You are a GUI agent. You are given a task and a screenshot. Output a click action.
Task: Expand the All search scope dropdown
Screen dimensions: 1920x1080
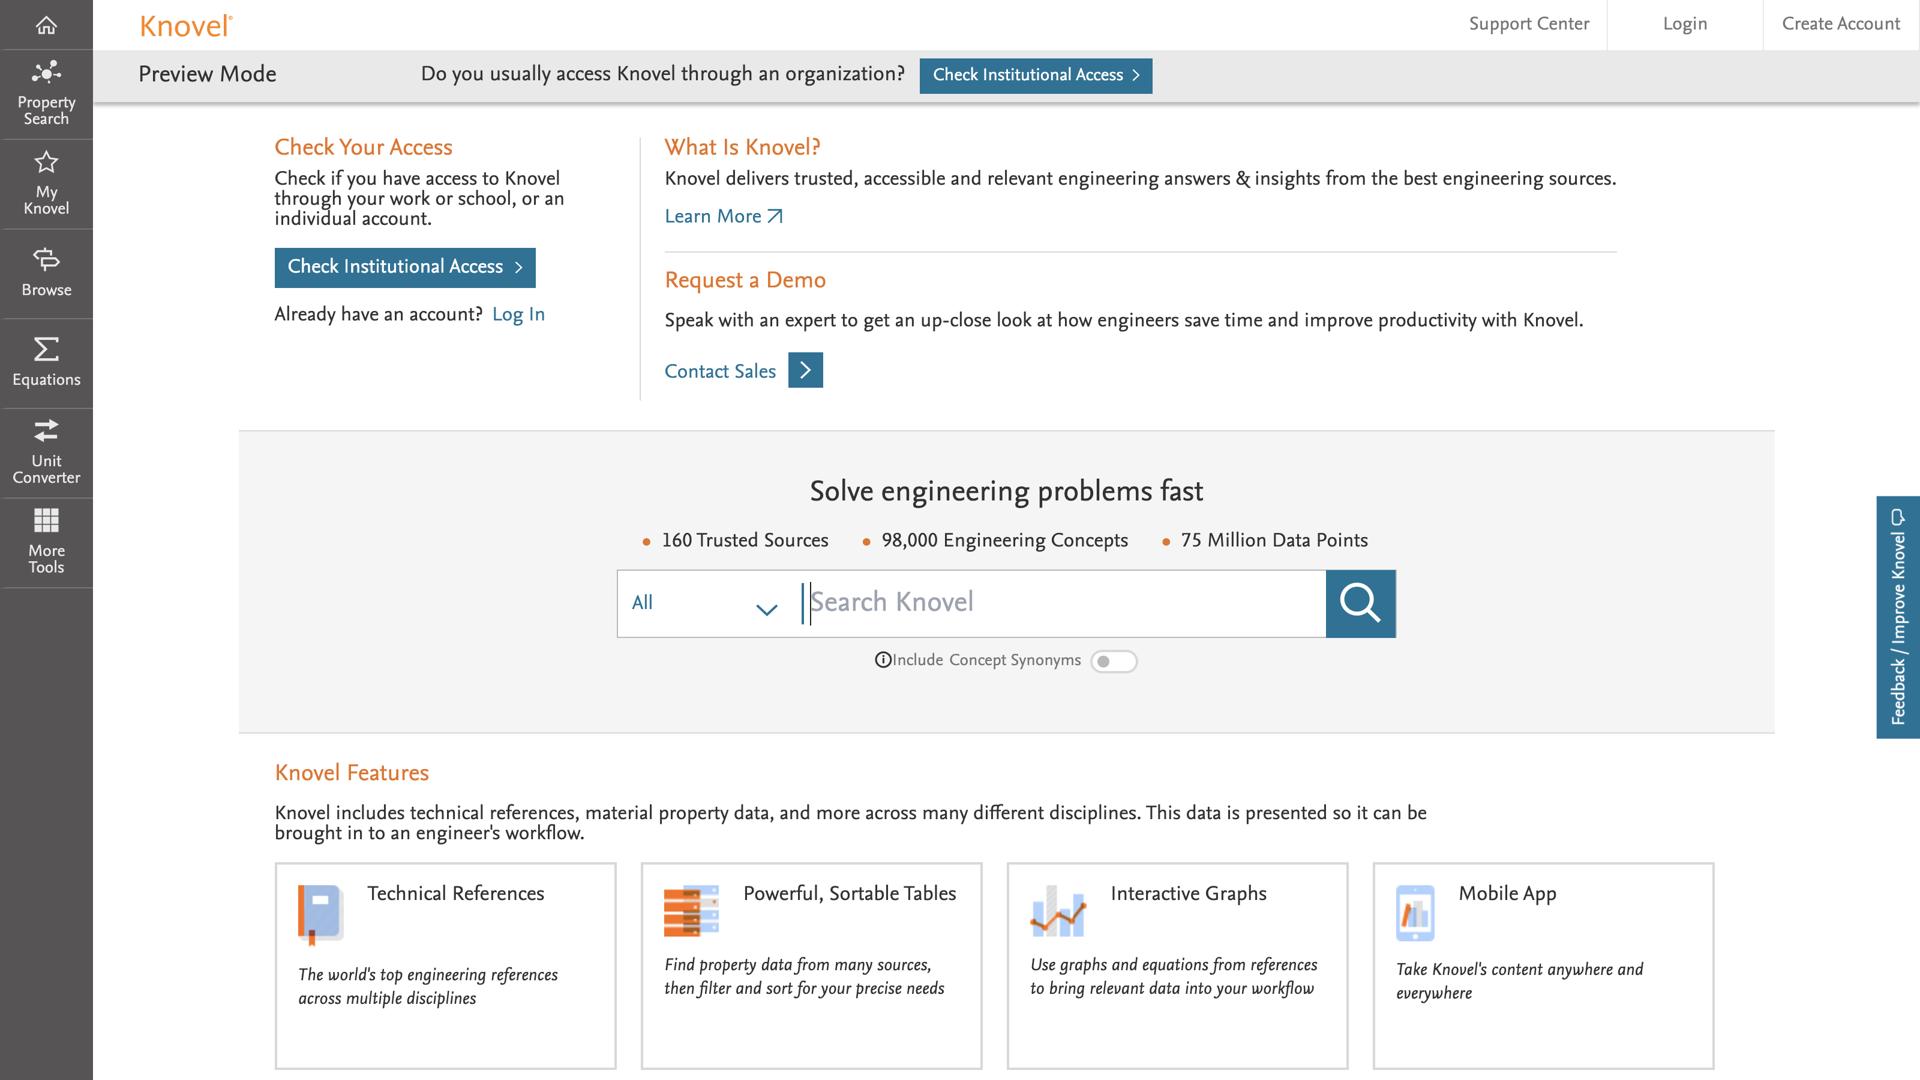[x=705, y=603]
